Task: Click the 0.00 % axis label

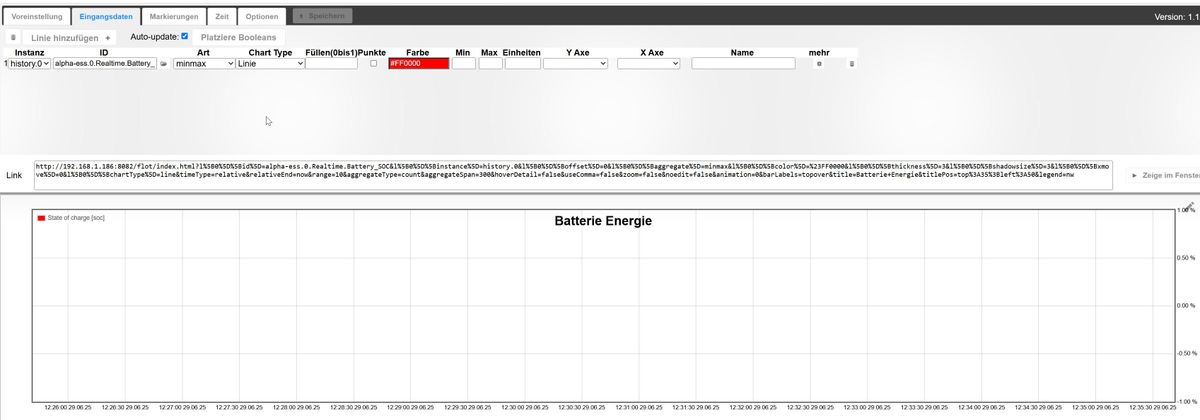Action: pyautogui.click(x=1186, y=305)
